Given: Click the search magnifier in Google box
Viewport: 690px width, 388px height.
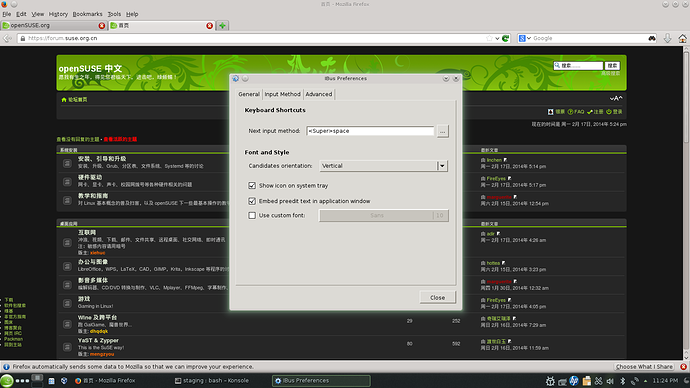Looking at the screenshot, I should 652,38.
